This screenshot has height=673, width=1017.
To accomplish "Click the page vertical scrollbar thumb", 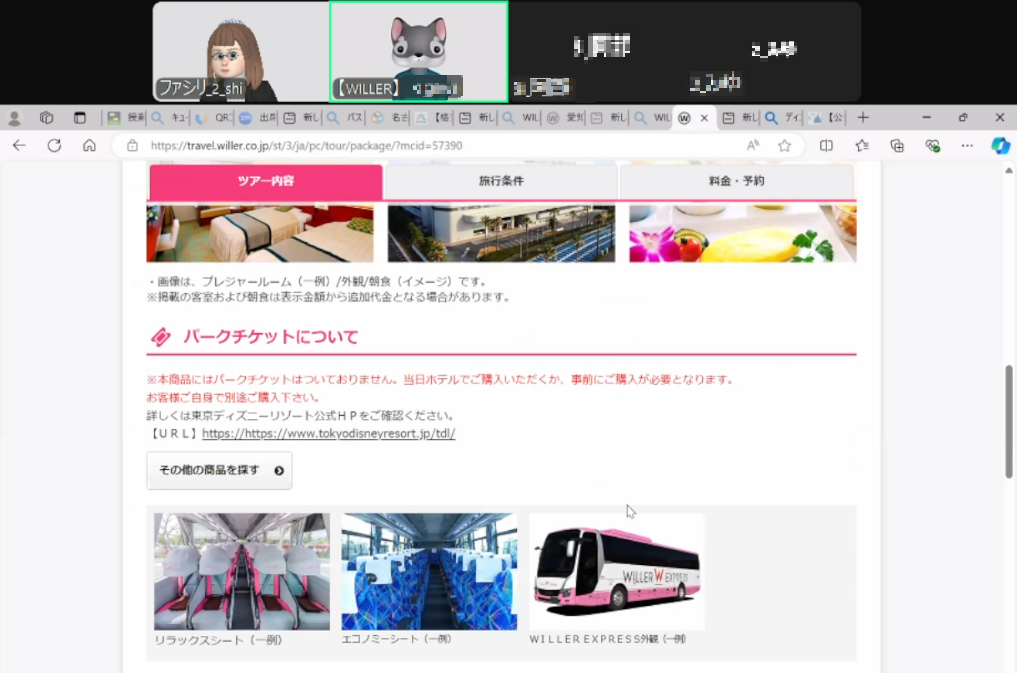I will pos(1009,422).
